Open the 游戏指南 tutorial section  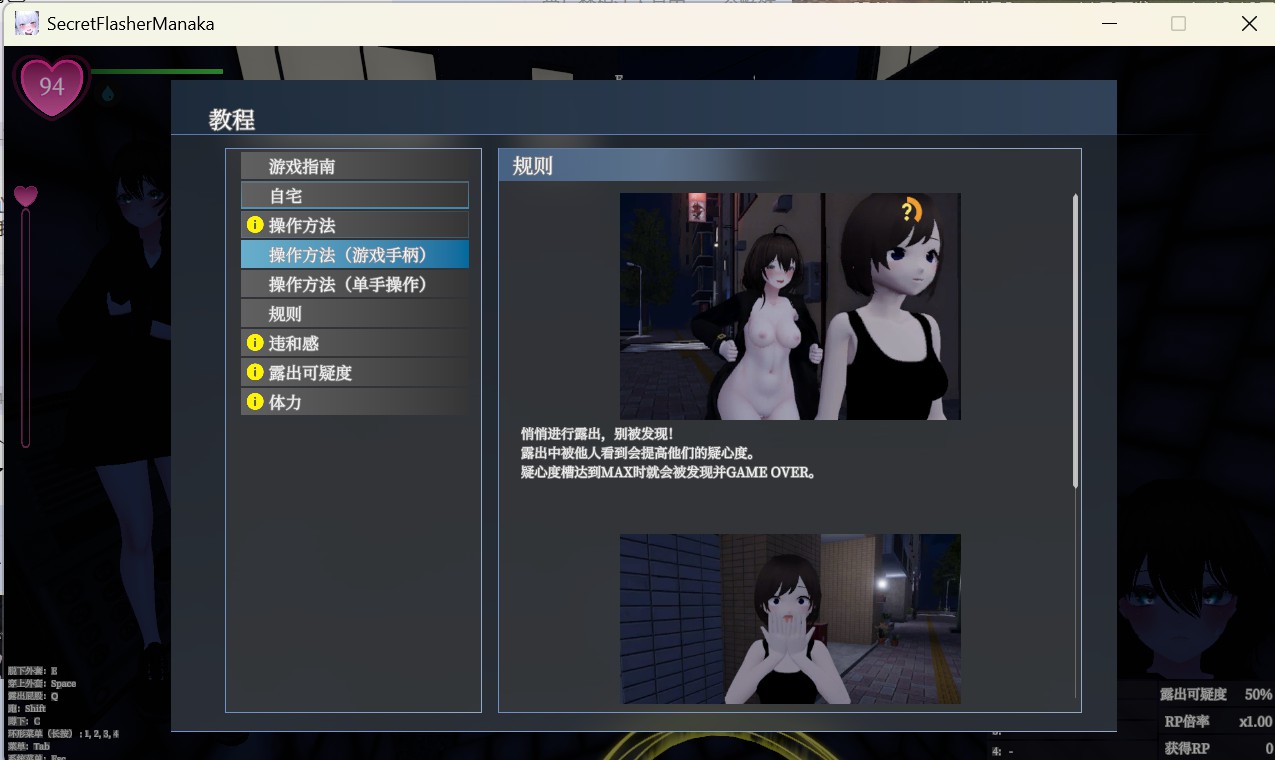(355, 166)
